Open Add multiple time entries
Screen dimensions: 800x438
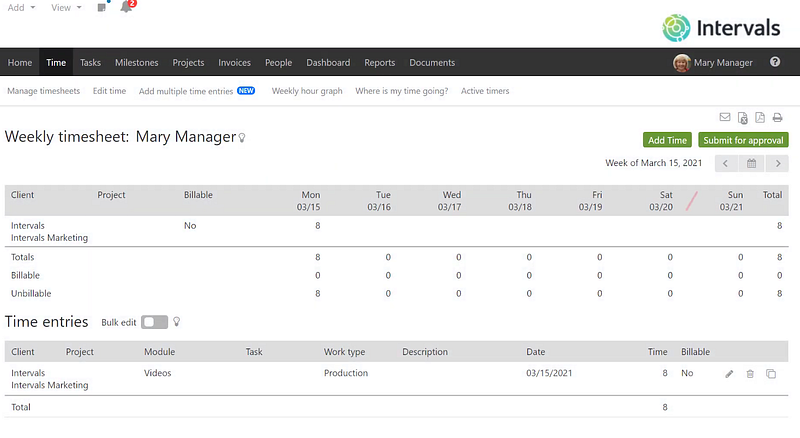point(186,91)
